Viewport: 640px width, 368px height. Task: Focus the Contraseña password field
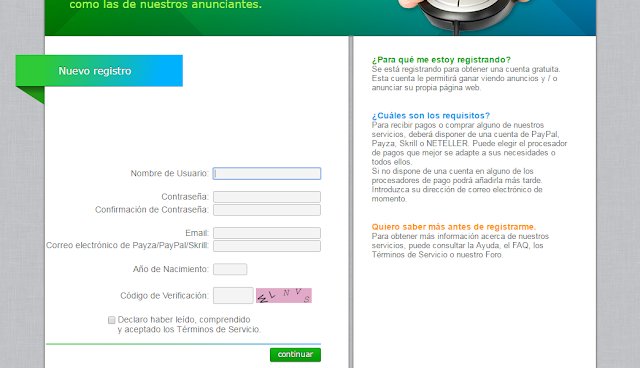pos(267,197)
